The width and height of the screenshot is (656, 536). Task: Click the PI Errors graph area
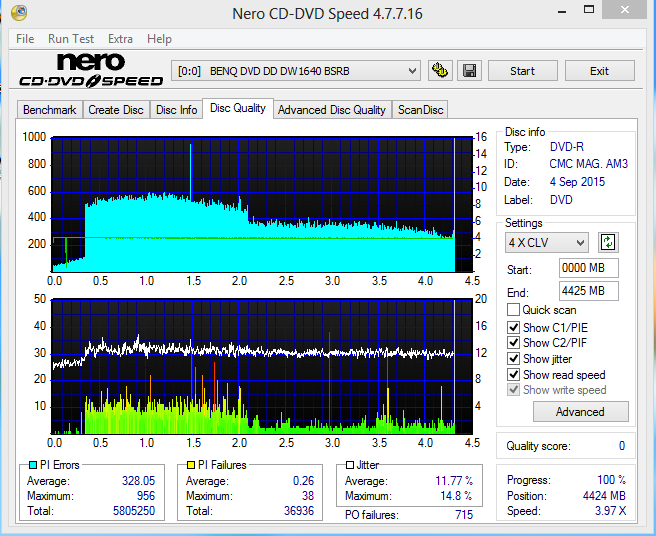(x=262, y=204)
